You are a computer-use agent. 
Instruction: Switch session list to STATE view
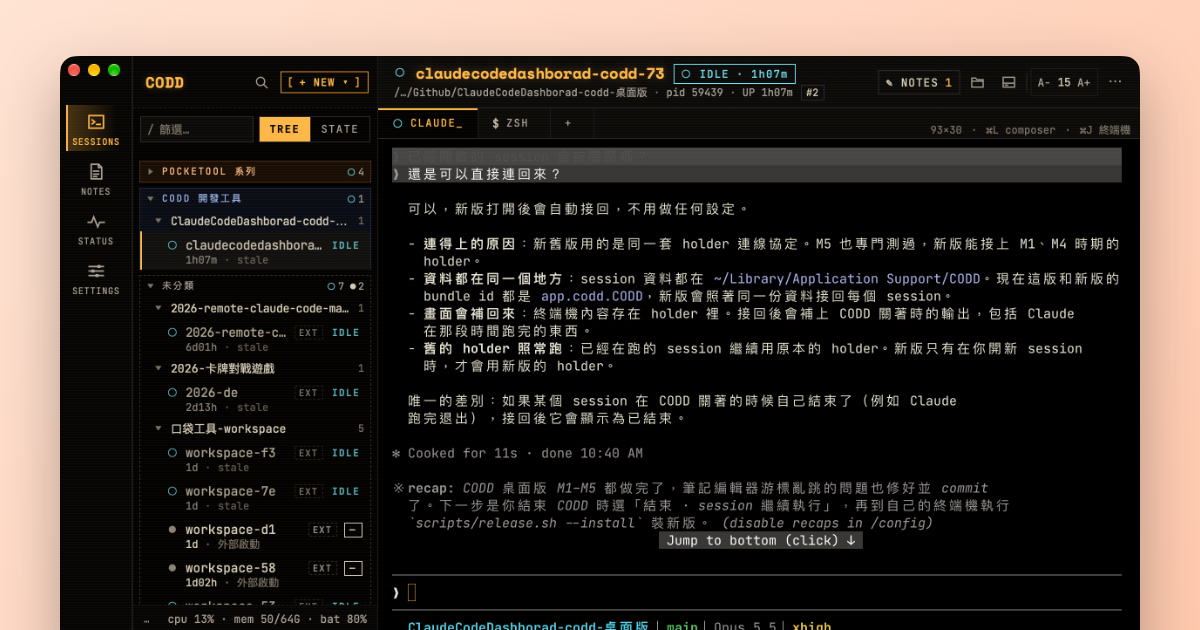tap(340, 129)
